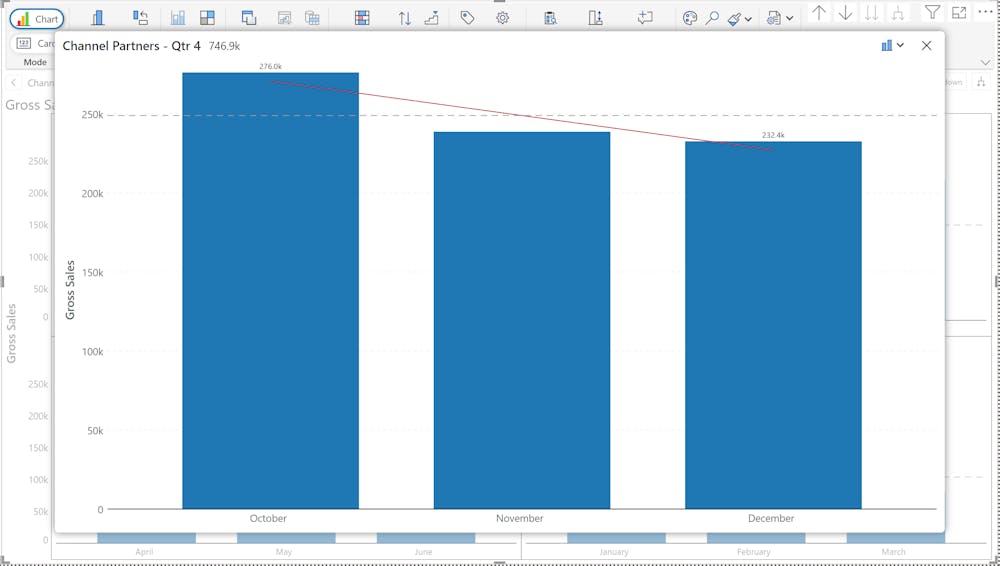Image resolution: width=1000 pixels, height=566 pixels.
Task: Open the column chart type icon
Action: point(98,18)
